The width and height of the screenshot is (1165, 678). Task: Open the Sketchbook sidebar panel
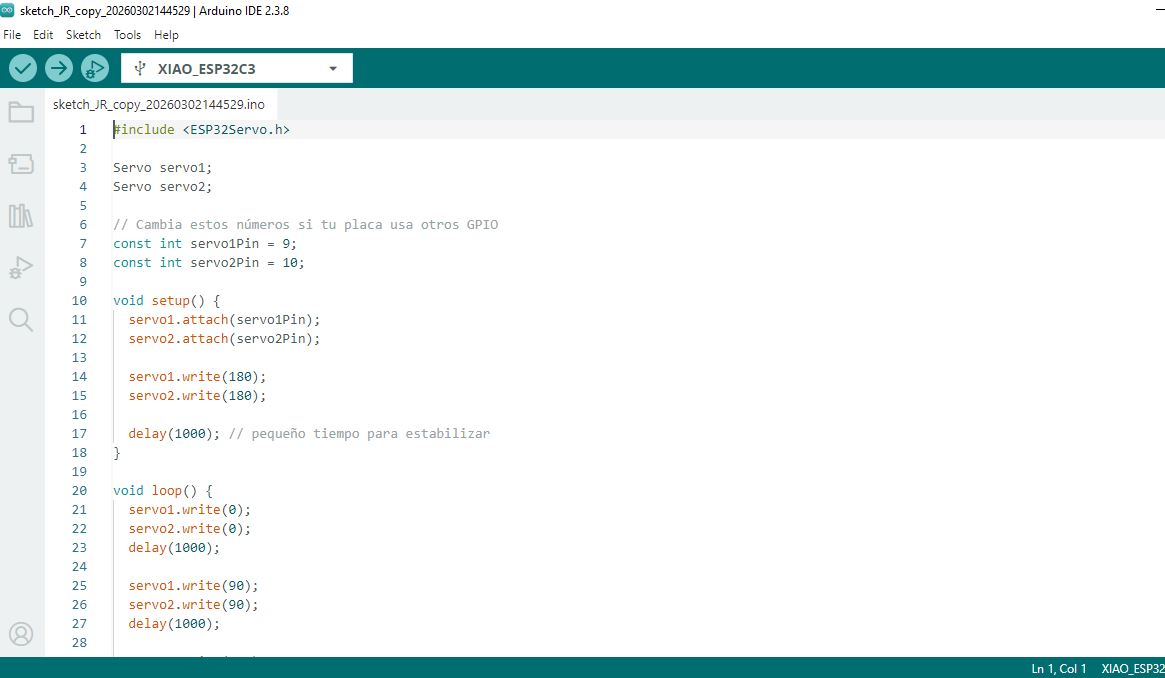tap(21, 112)
